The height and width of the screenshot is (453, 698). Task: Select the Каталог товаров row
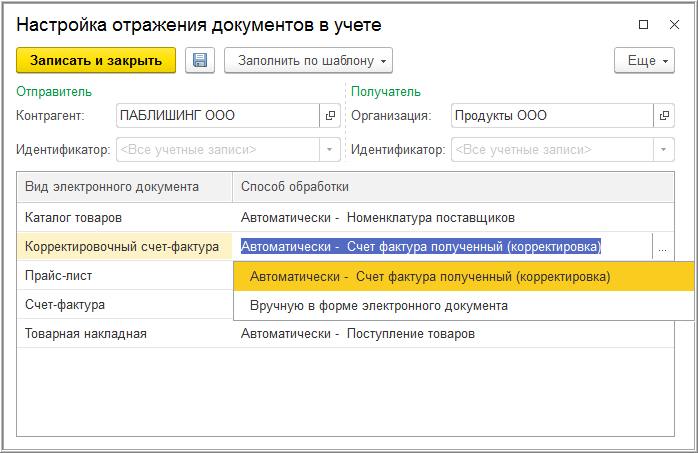pyautogui.click(x=73, y=217)
